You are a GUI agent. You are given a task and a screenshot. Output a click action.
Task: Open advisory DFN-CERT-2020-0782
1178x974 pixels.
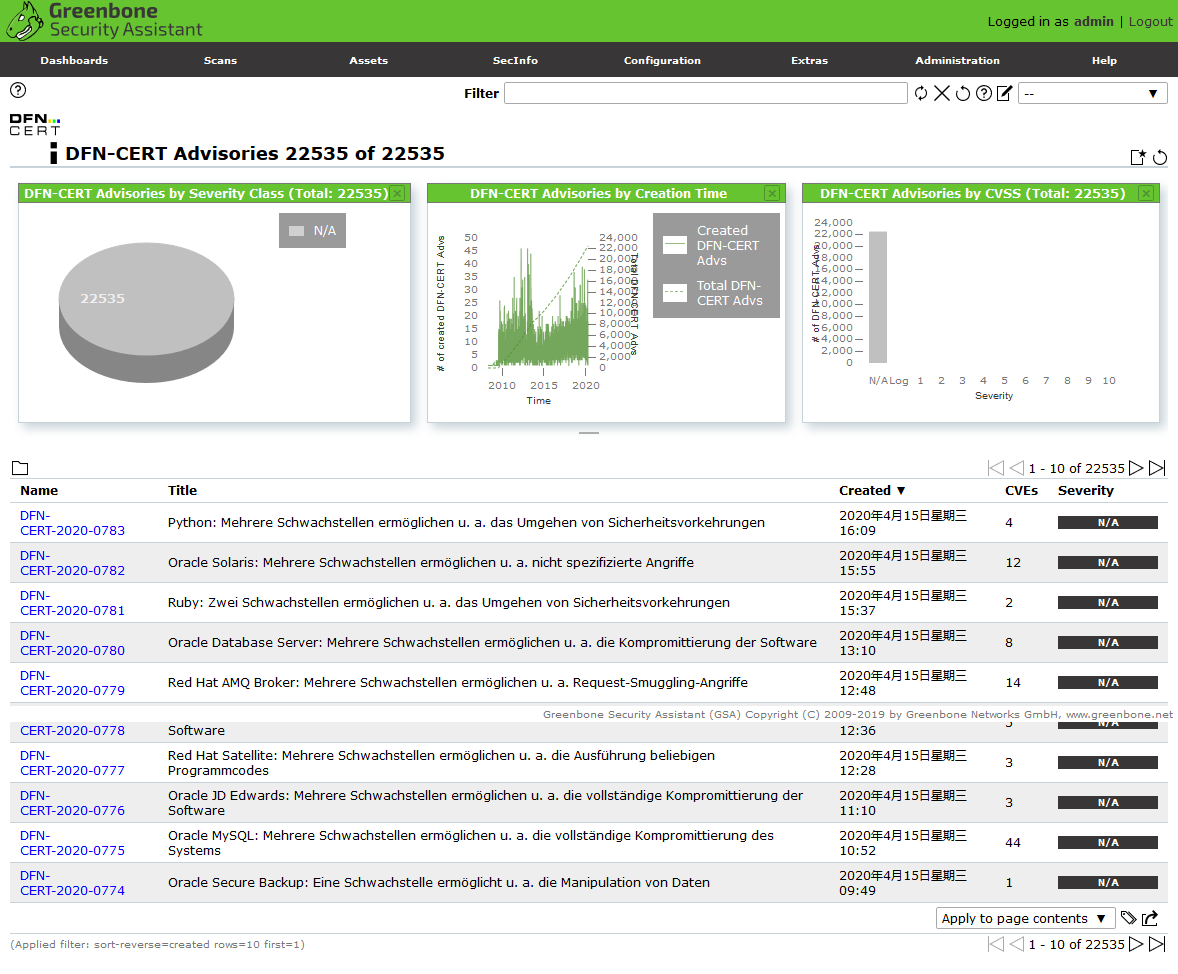(72, 563)
